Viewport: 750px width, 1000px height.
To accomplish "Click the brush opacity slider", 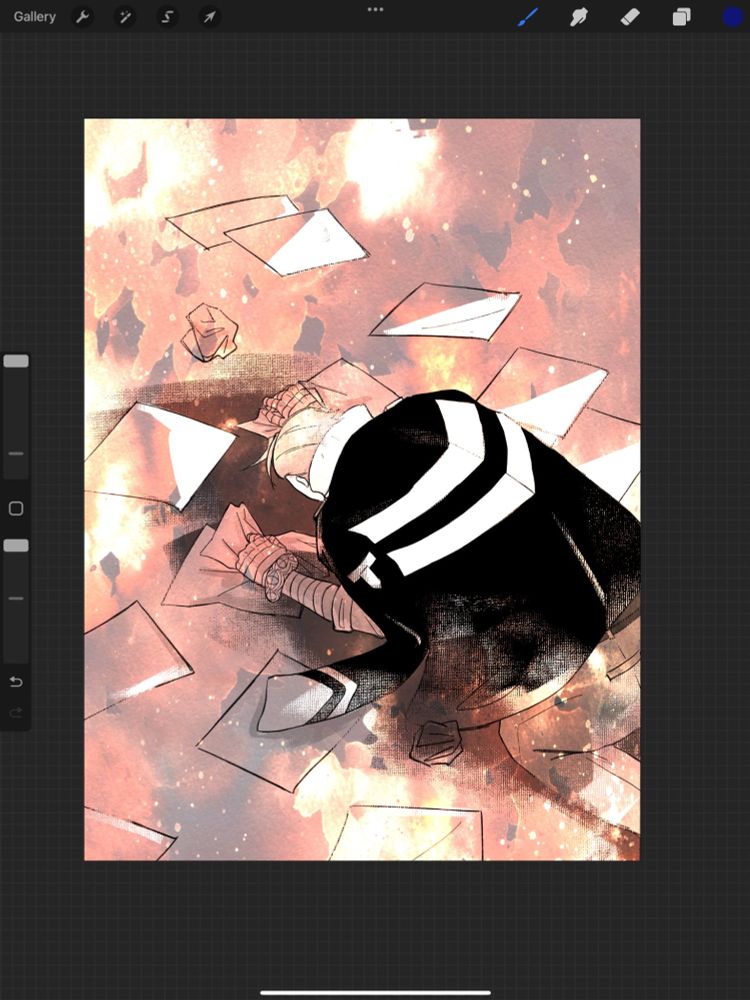I will (x=16, y=599).
